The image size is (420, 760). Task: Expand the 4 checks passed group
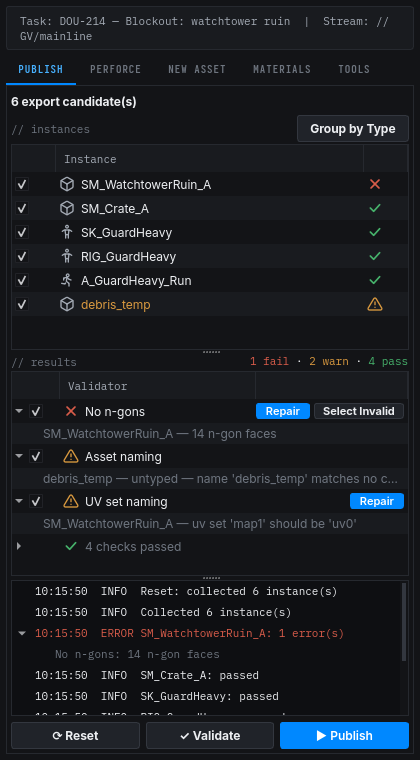(19, 546)
